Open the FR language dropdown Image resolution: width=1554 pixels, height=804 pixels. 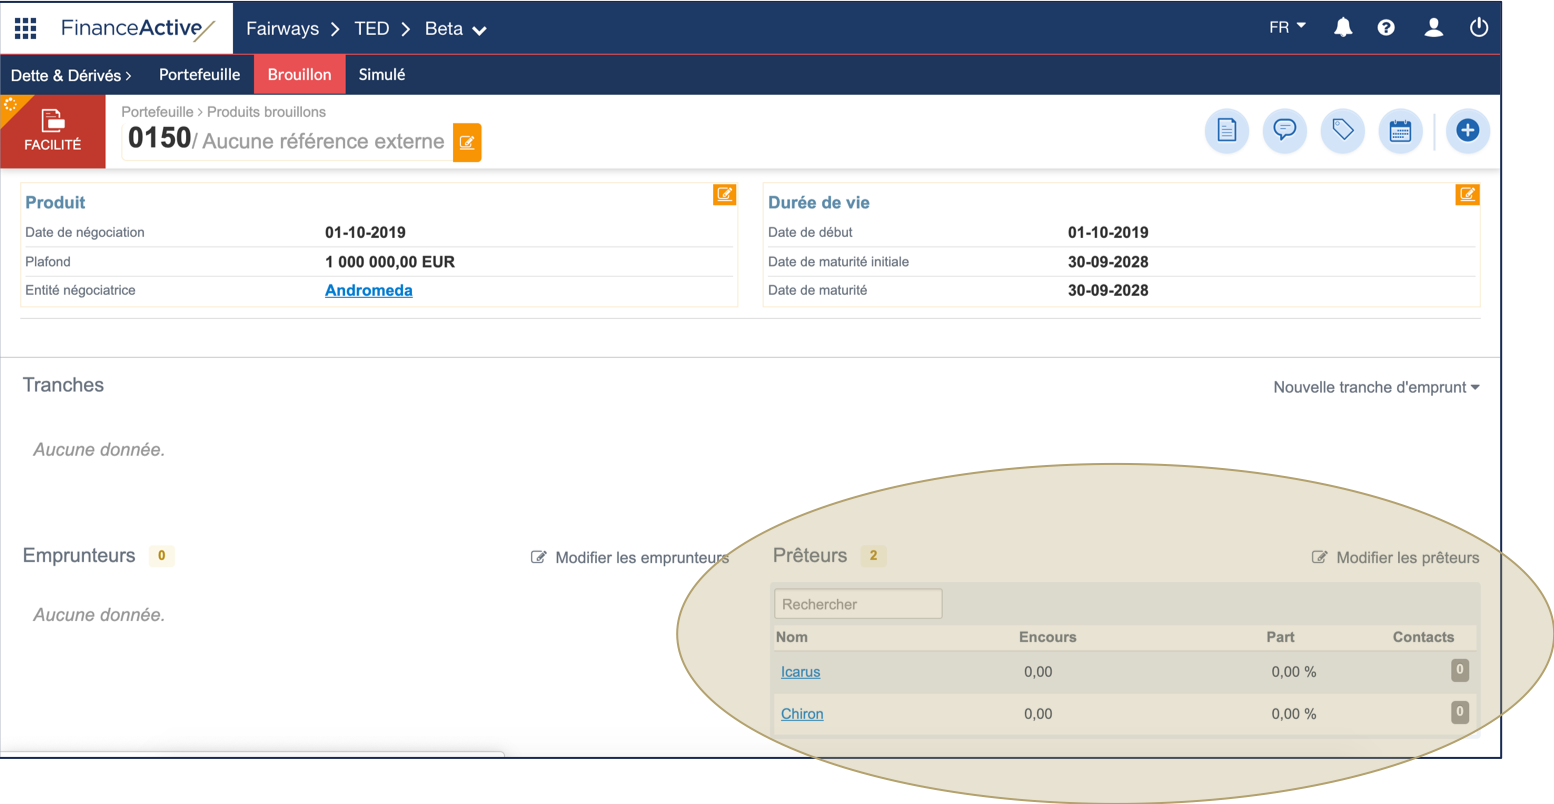(x=1287, y=27)
